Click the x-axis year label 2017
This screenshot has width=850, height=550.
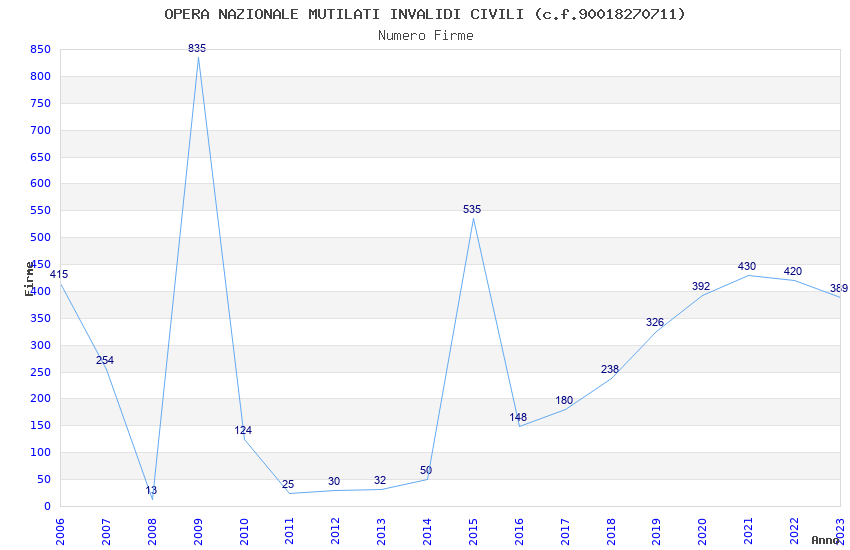565,532
